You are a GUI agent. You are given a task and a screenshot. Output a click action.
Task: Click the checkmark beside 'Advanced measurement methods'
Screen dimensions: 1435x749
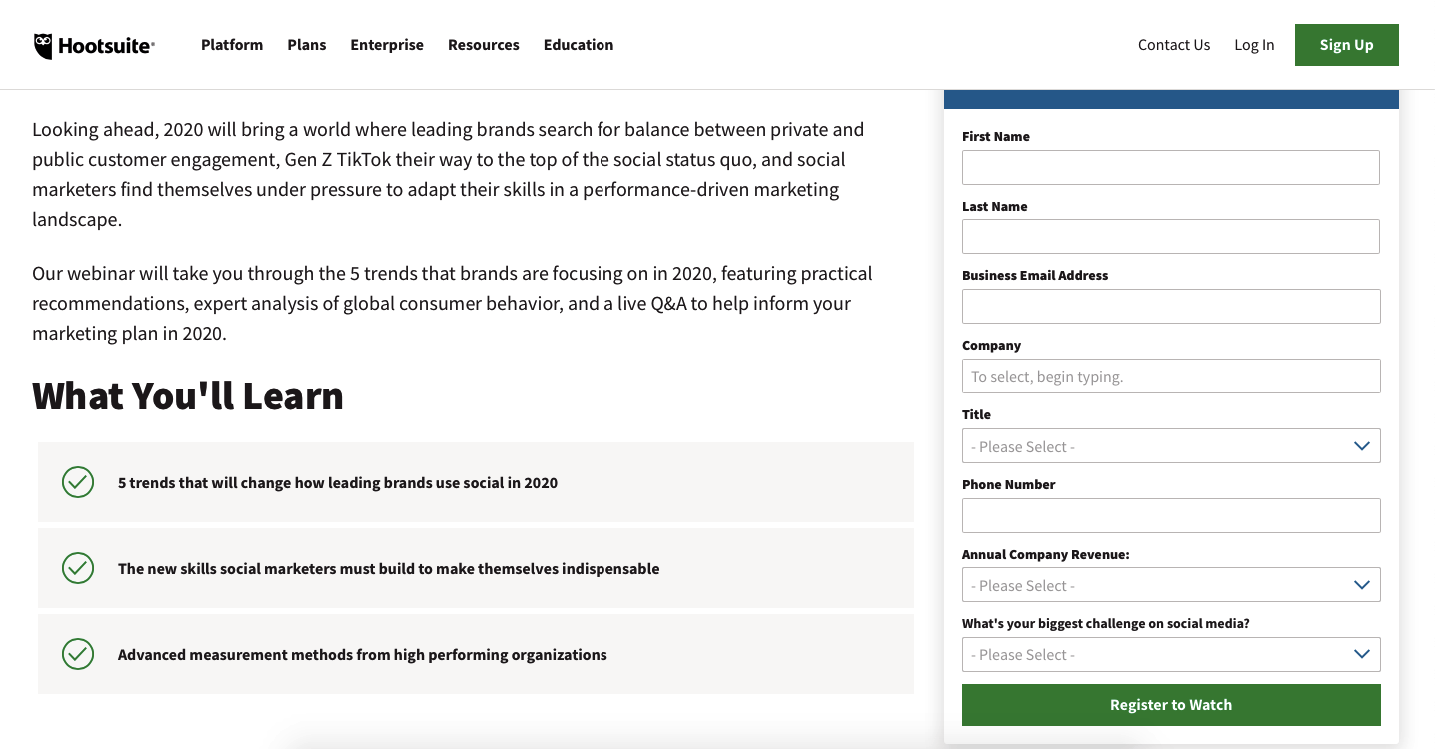78,654
